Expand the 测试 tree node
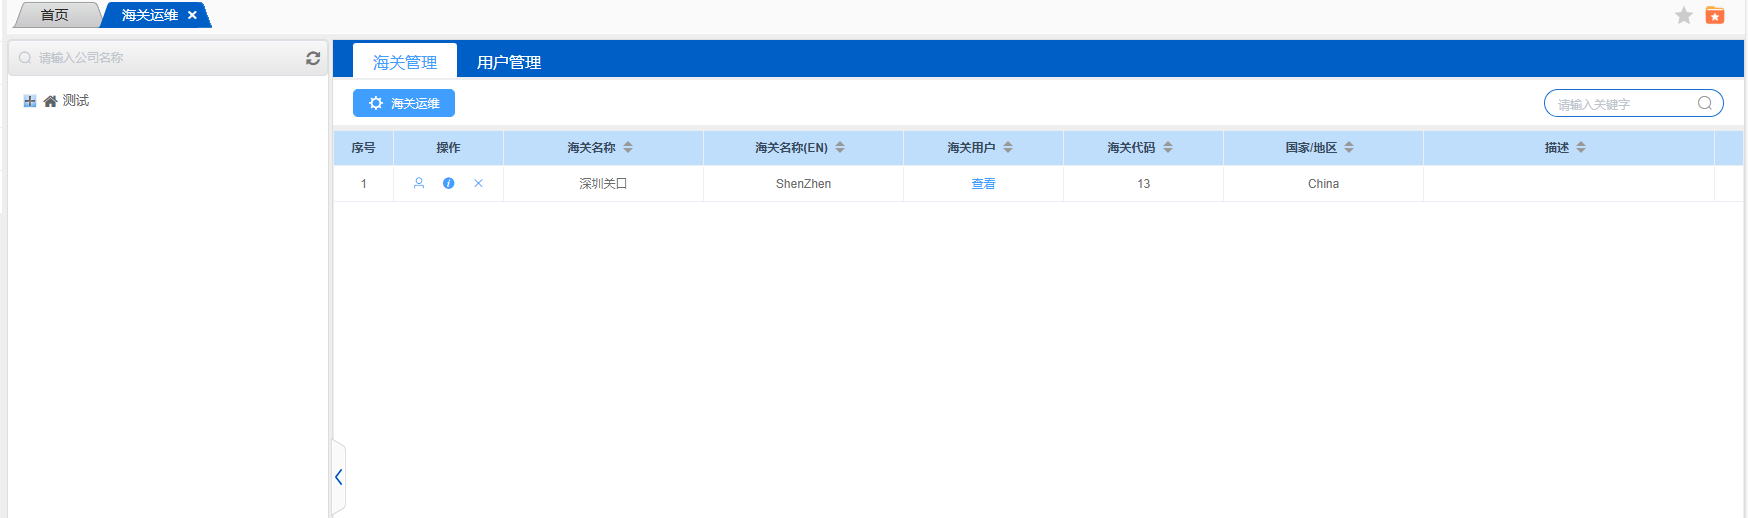This screenshot has height=518, width=1748. (30, 101)
